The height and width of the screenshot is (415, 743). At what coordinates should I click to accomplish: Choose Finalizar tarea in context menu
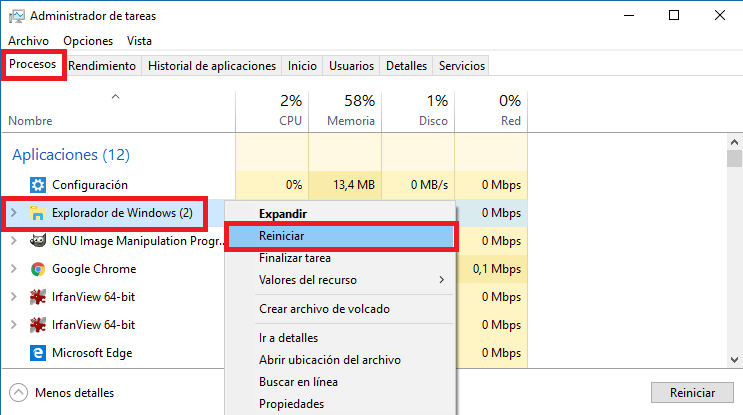[x=340, y=258]
